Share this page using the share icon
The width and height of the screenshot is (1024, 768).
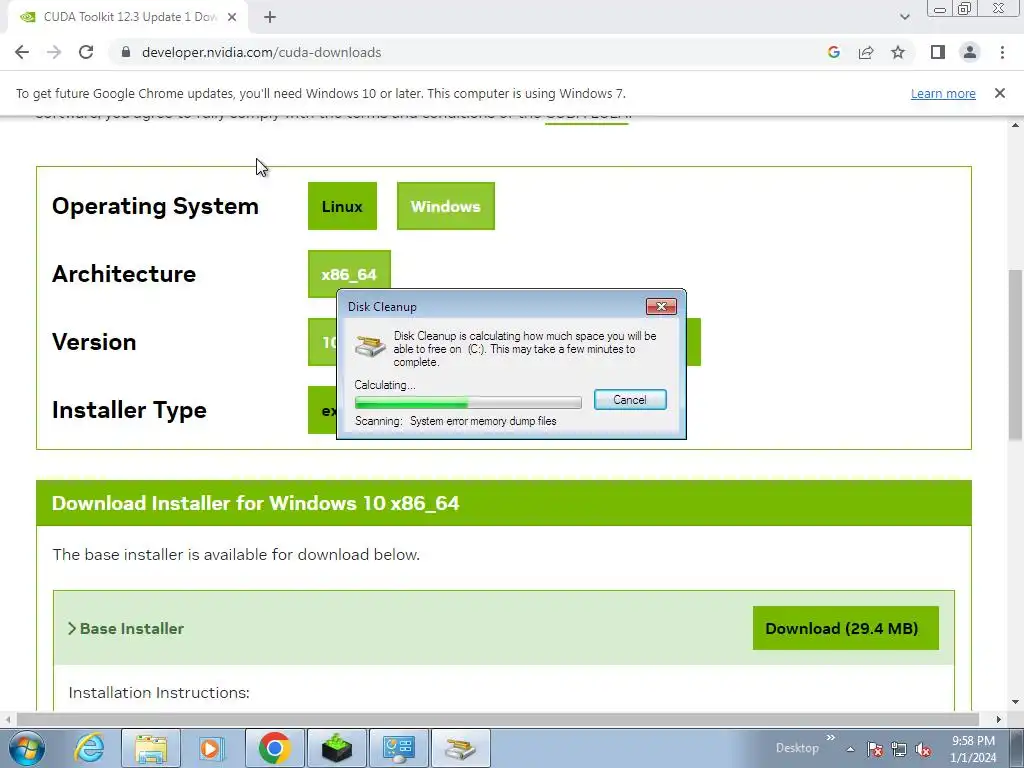(866, 52)
